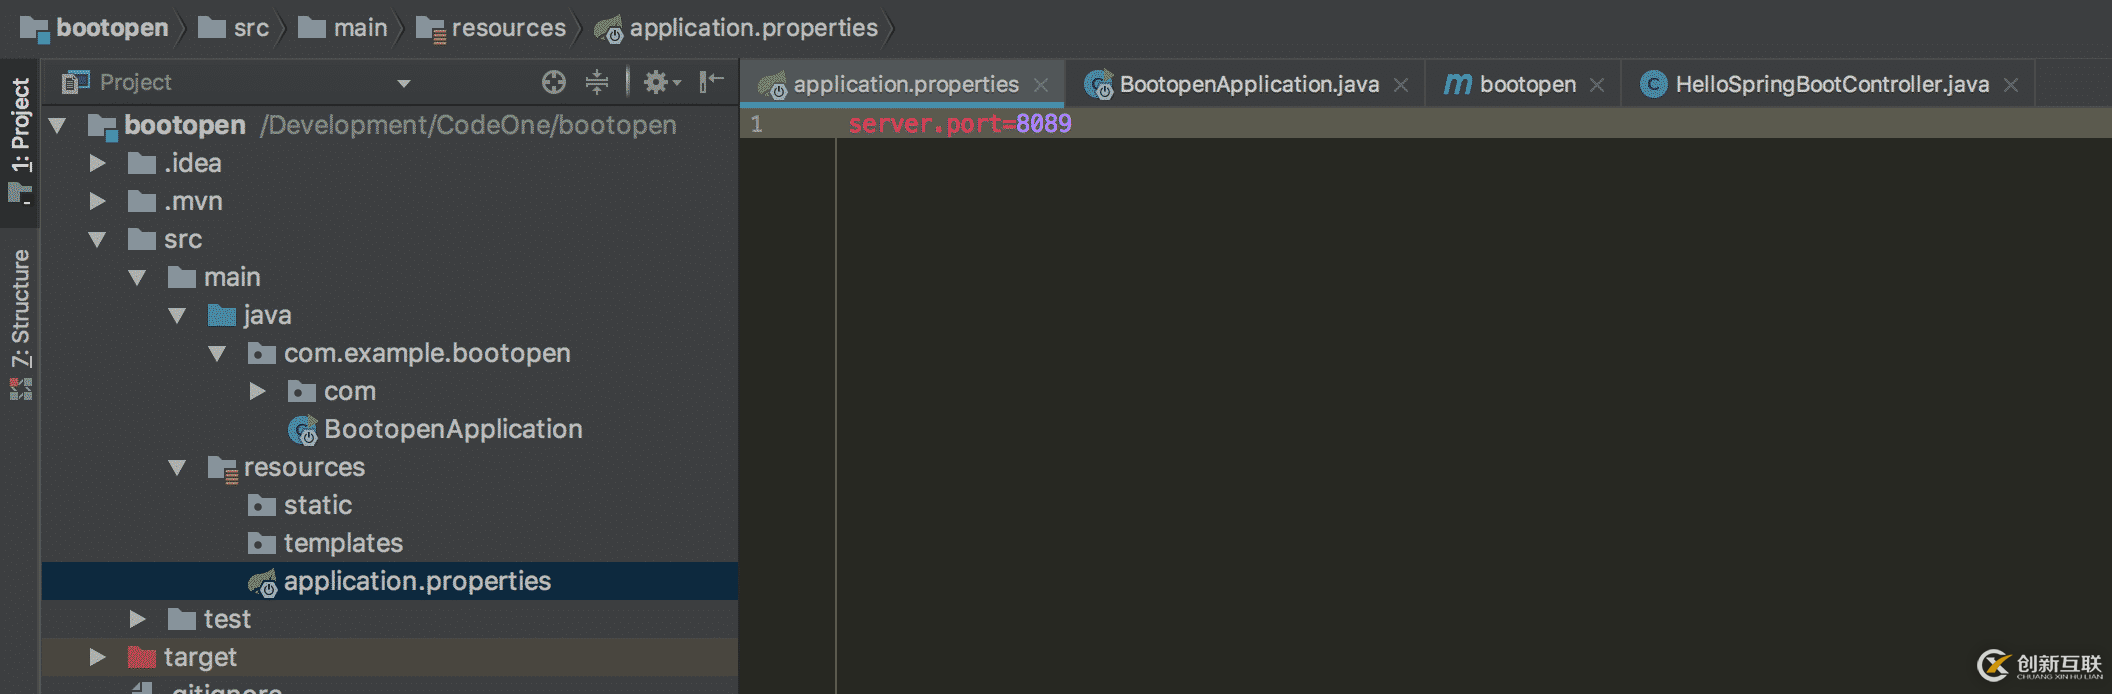2112x694 pixels.
Task: Select the com.example.bootopen package icon
Action: coord(262,353)
